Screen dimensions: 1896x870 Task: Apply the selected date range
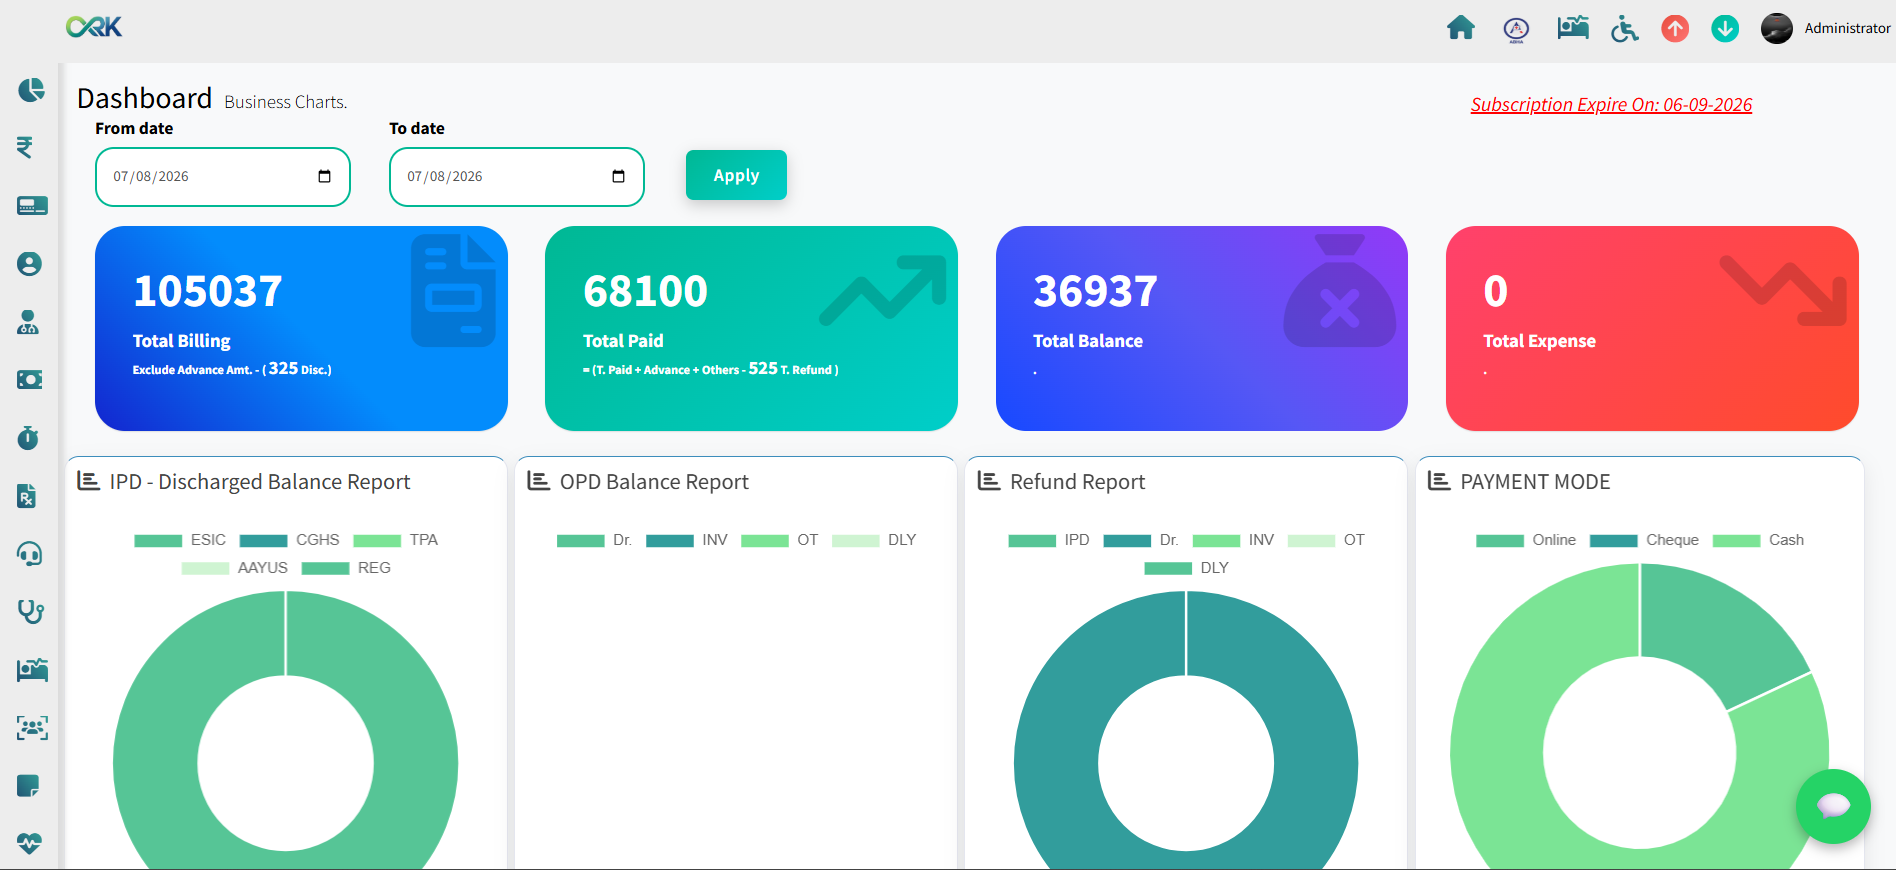pyautogui.click(x=736, y=175)
